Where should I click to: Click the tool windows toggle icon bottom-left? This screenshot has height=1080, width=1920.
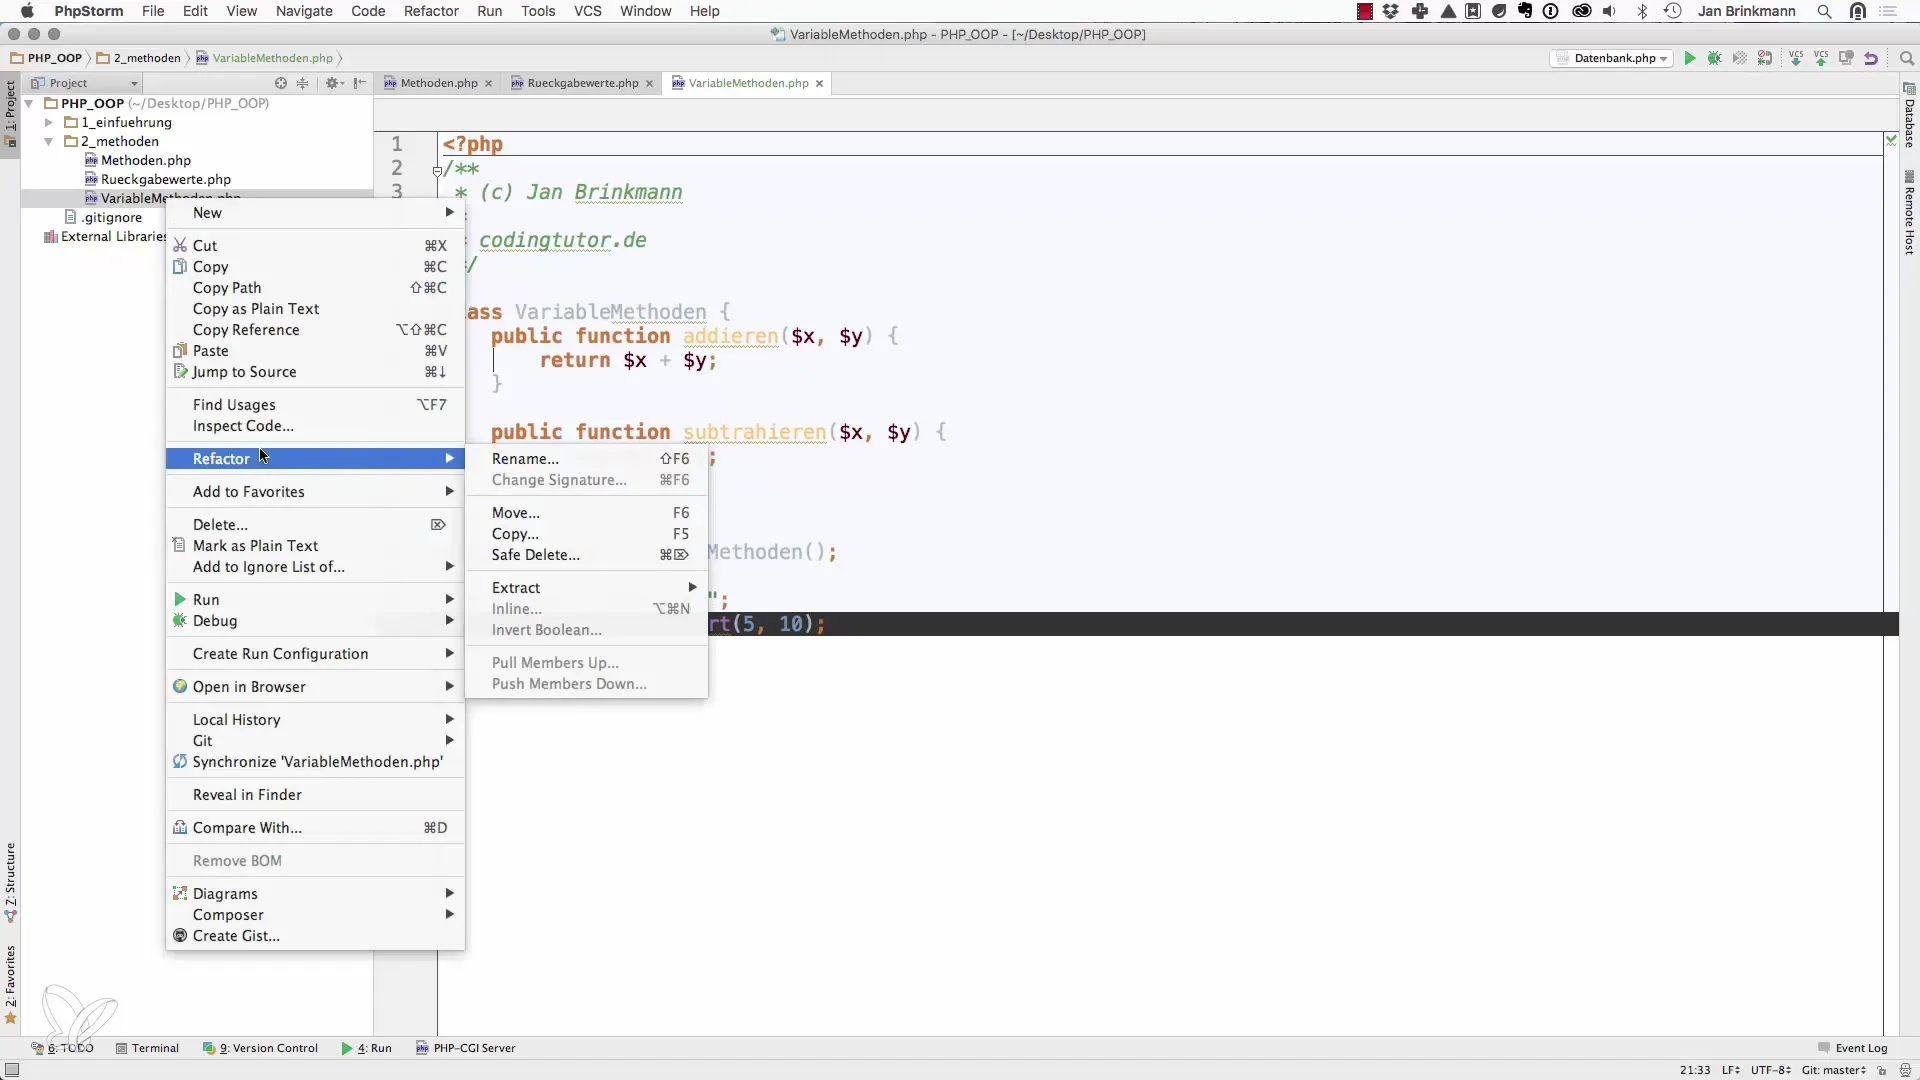pos(12,1070)
